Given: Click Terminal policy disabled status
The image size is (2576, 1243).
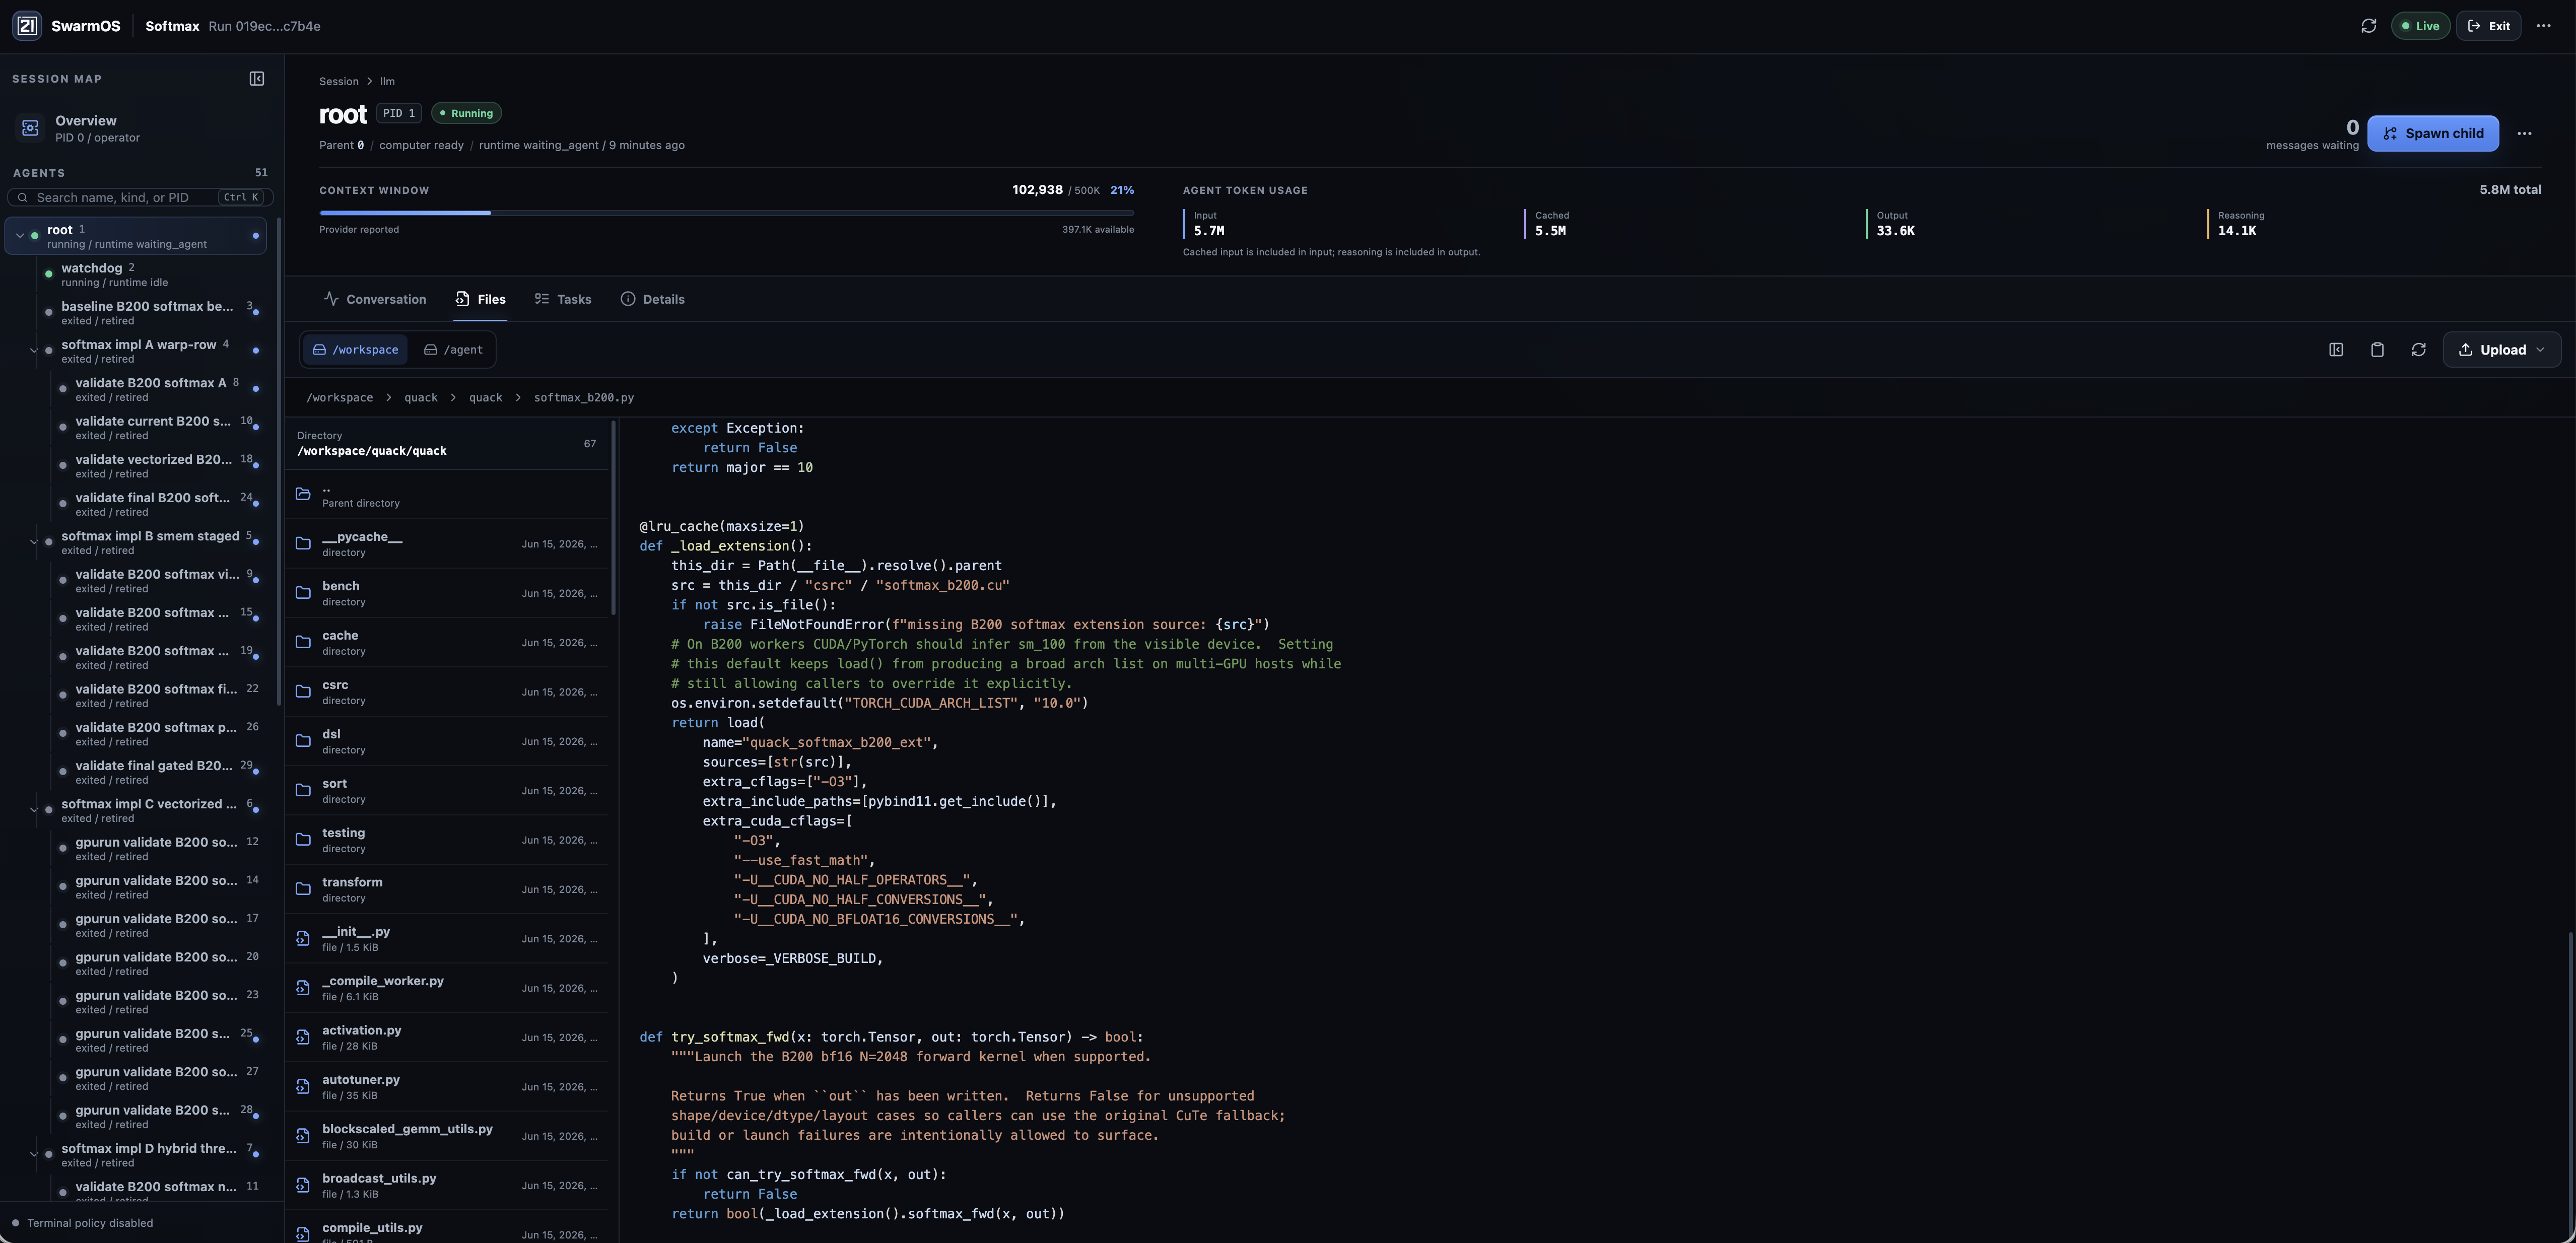Looking at the screenshot, I should point(82,1223).
